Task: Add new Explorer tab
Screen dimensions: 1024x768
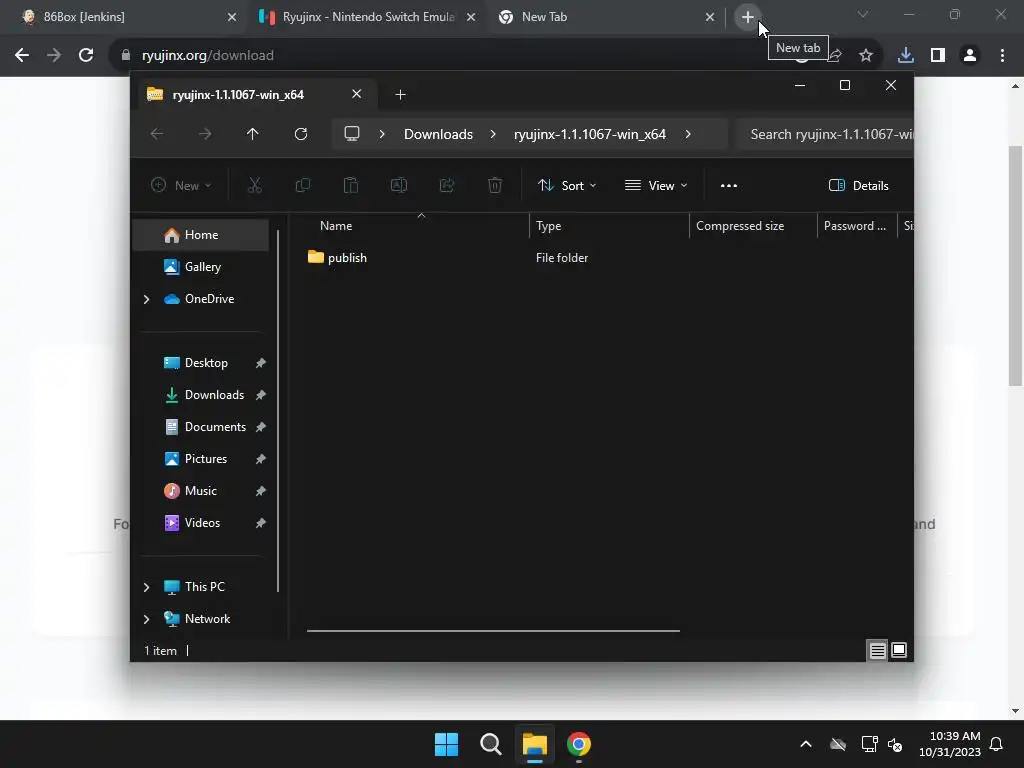Action: point(400,95)
